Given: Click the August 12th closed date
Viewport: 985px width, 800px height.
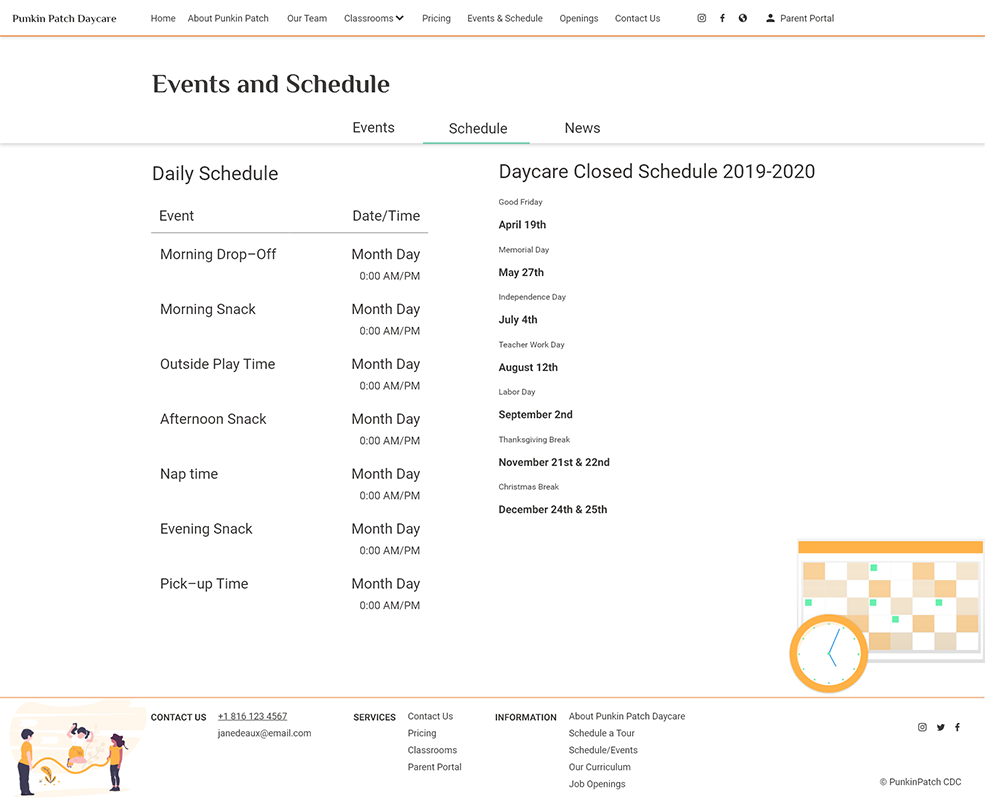Looking at the screenshot, I should 528,367.
